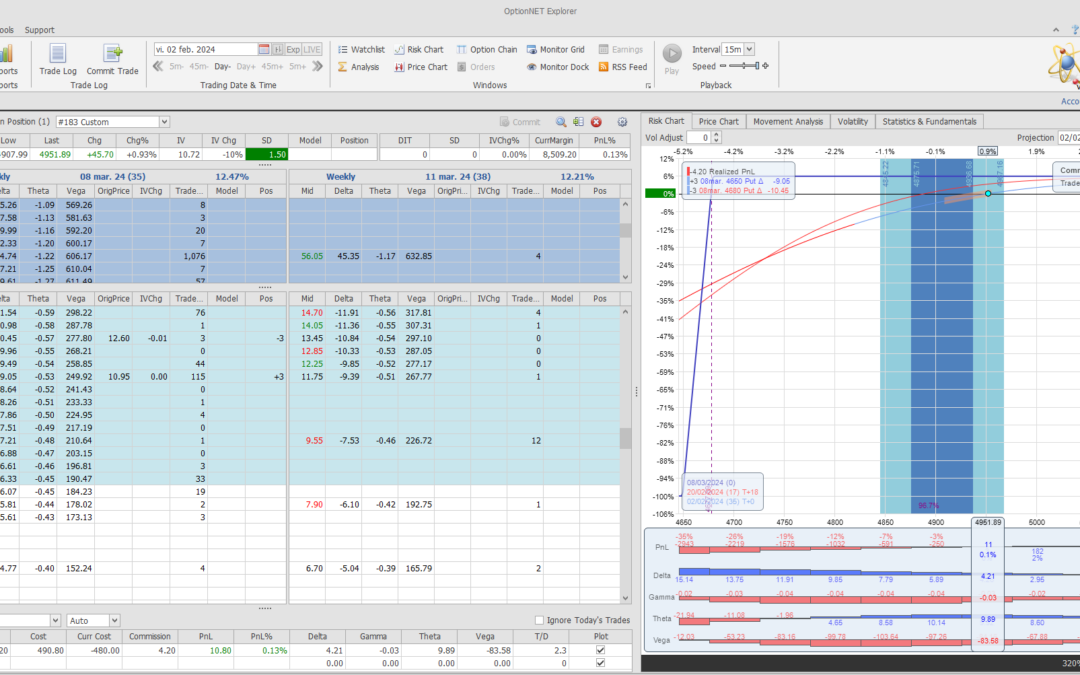Click the upper calls grid vertical scrollbar

point(625,240)
